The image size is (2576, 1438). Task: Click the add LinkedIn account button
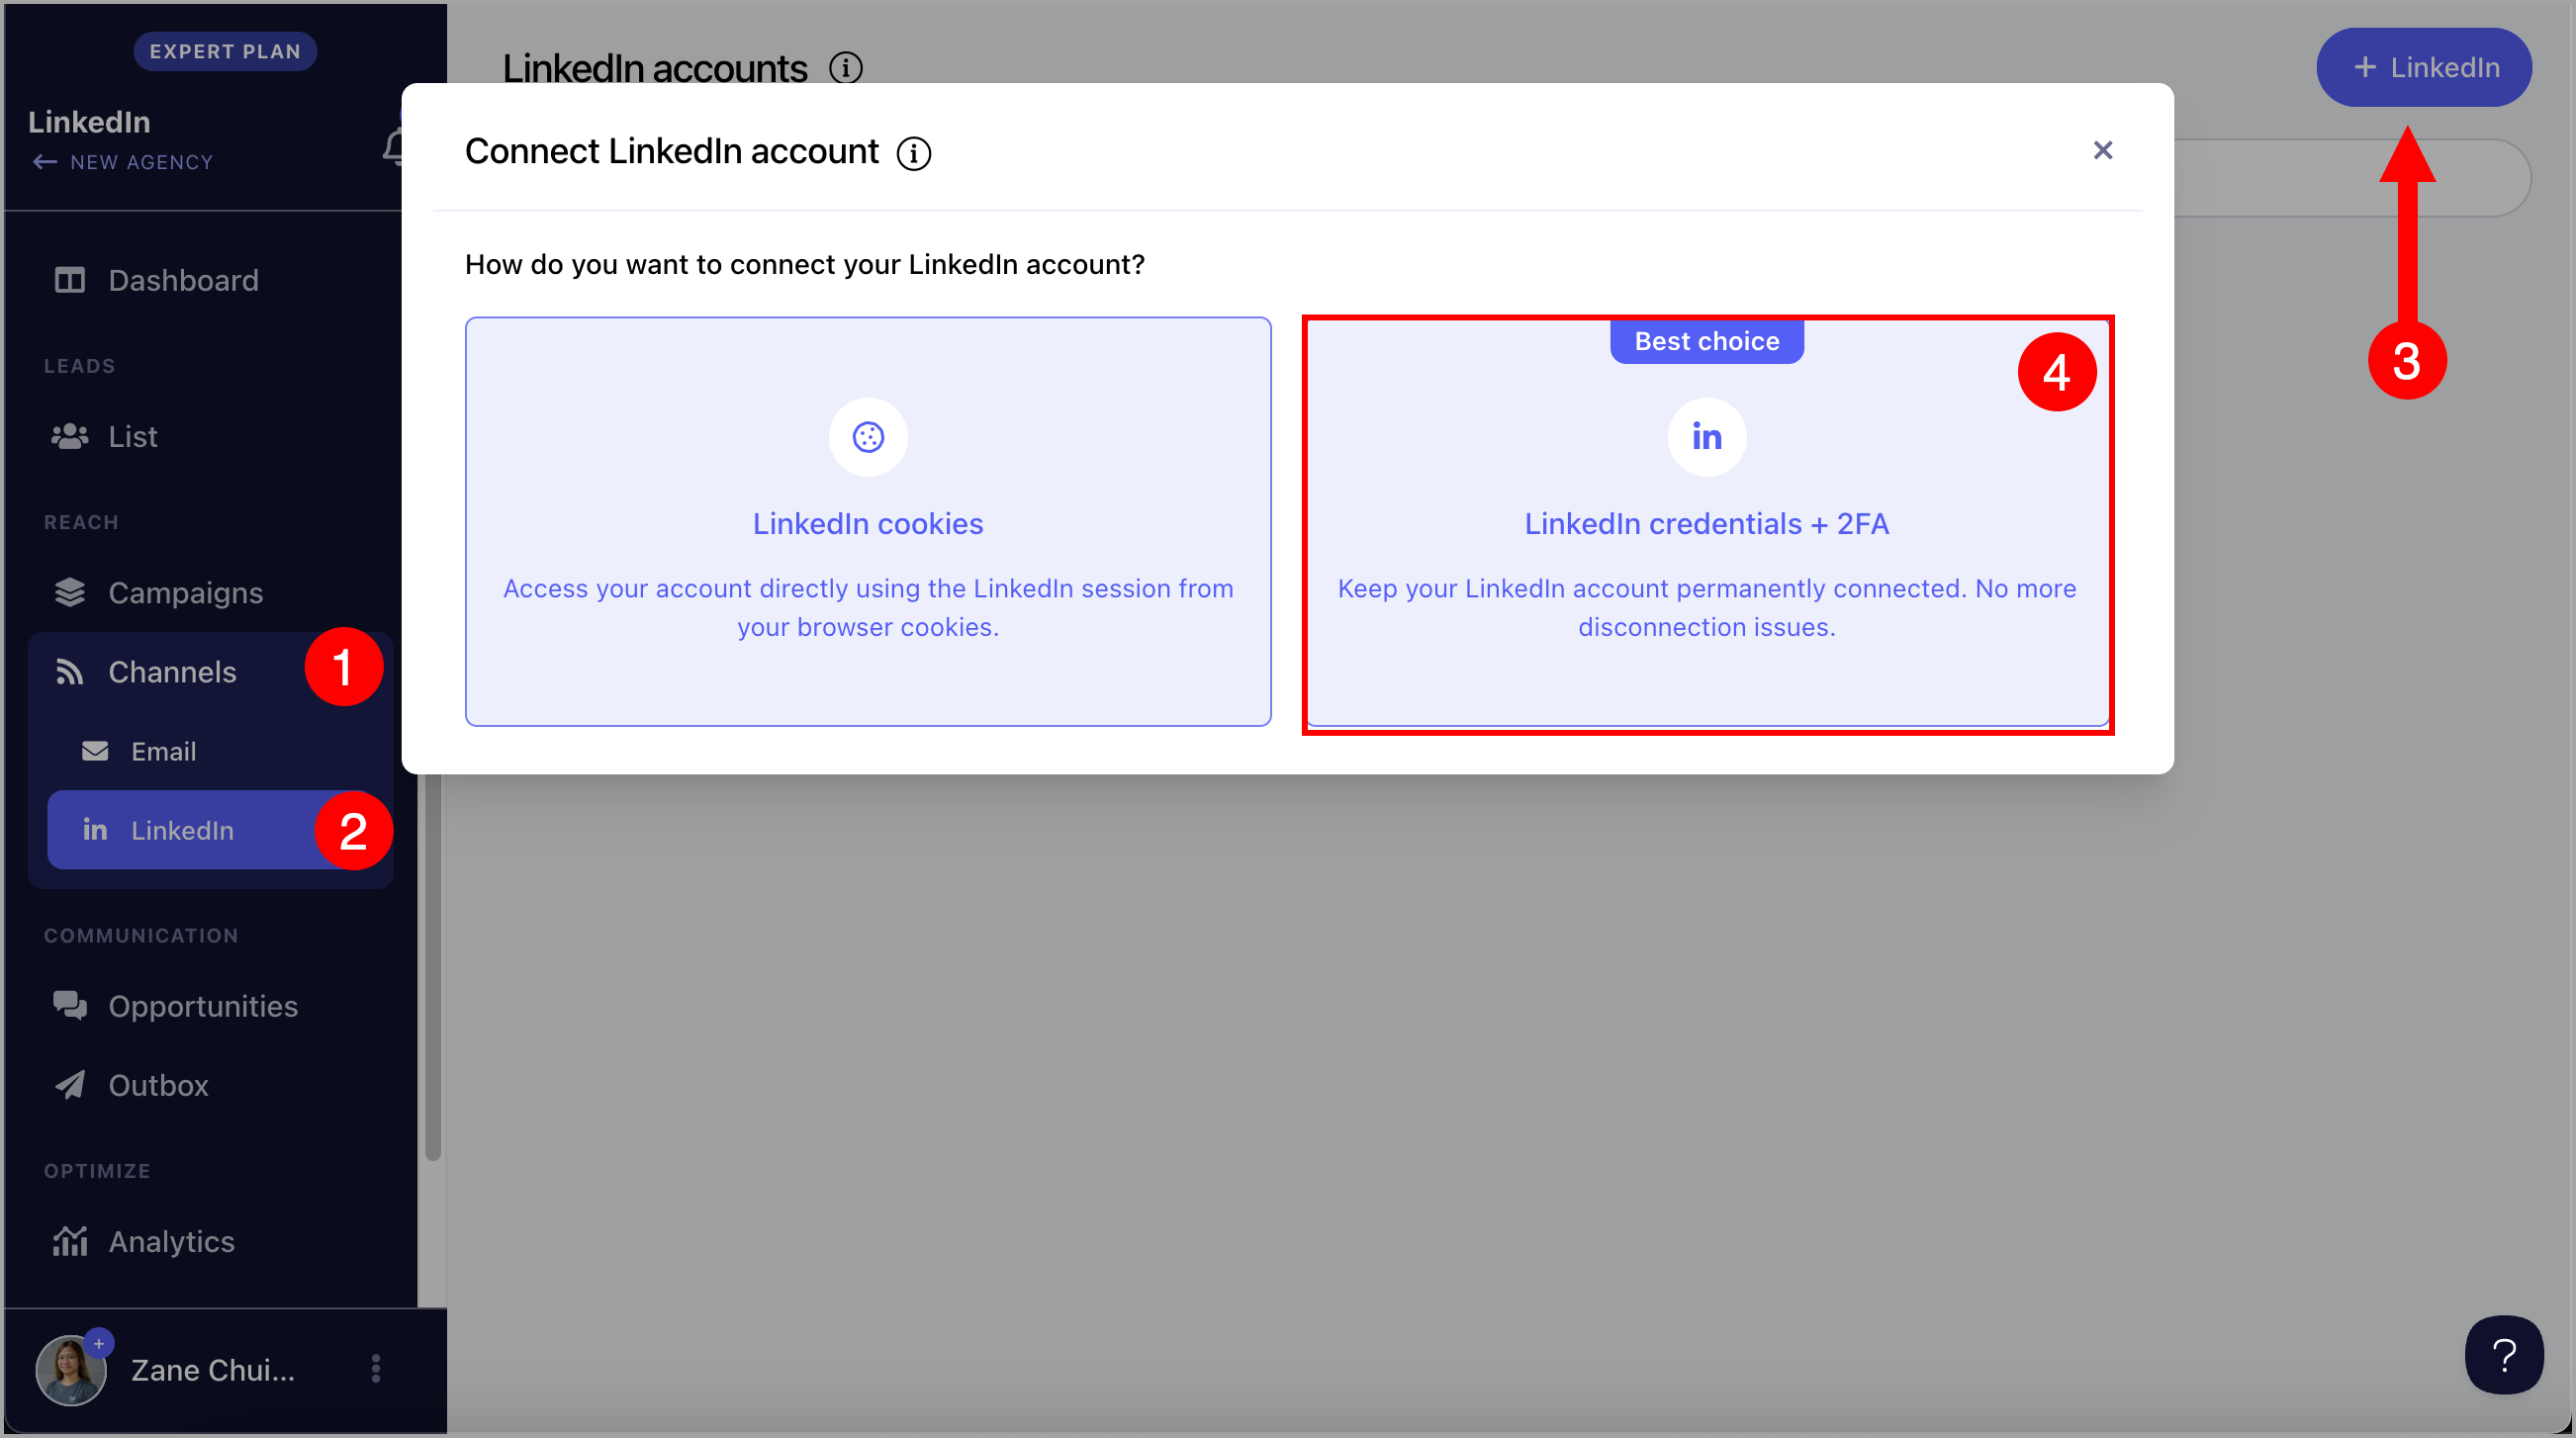(x=2424, y=67)
